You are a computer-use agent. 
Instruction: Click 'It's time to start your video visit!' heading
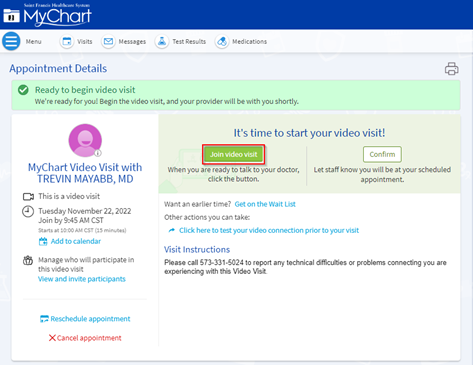309,133
